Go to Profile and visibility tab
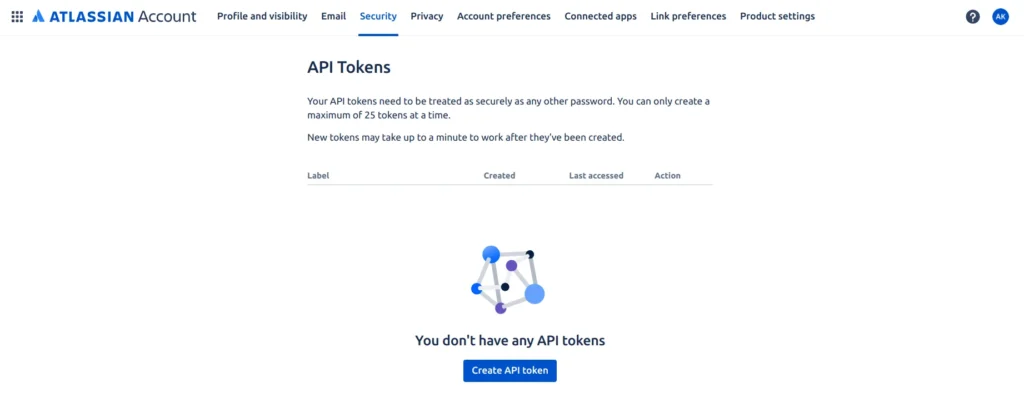Image resolution: width=1024 pixels, height=402 pixels. 262,17
